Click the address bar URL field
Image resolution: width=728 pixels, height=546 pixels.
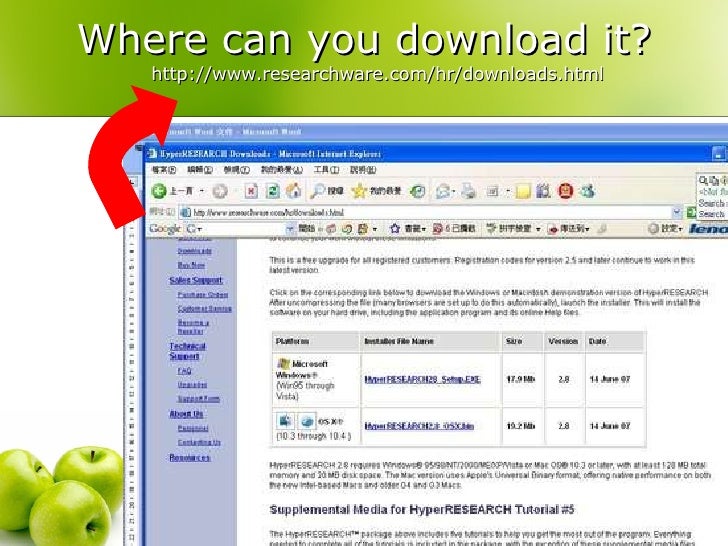pos(425,213)
